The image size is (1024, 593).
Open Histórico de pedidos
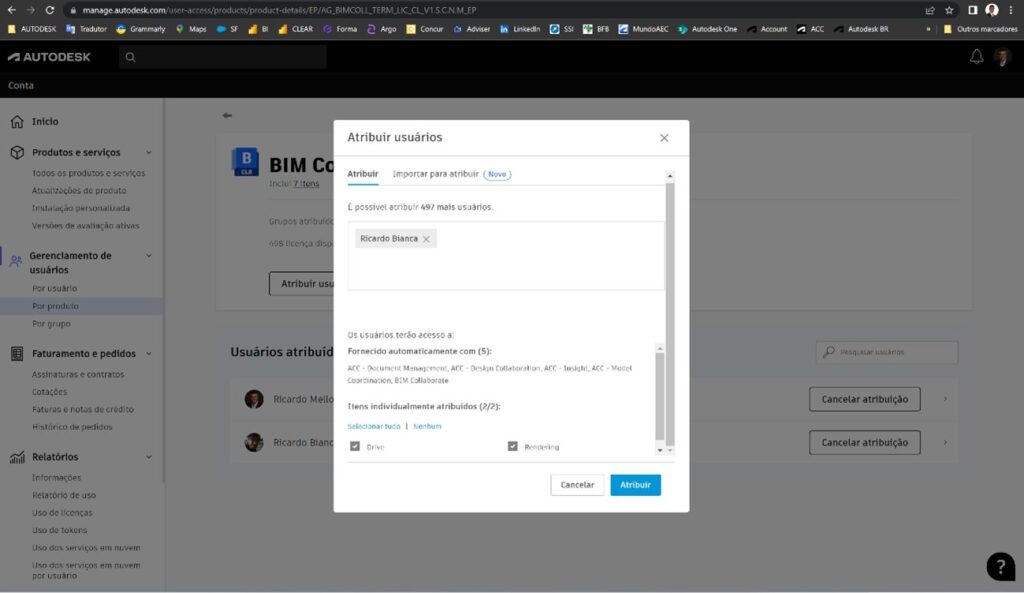[72, 426]
